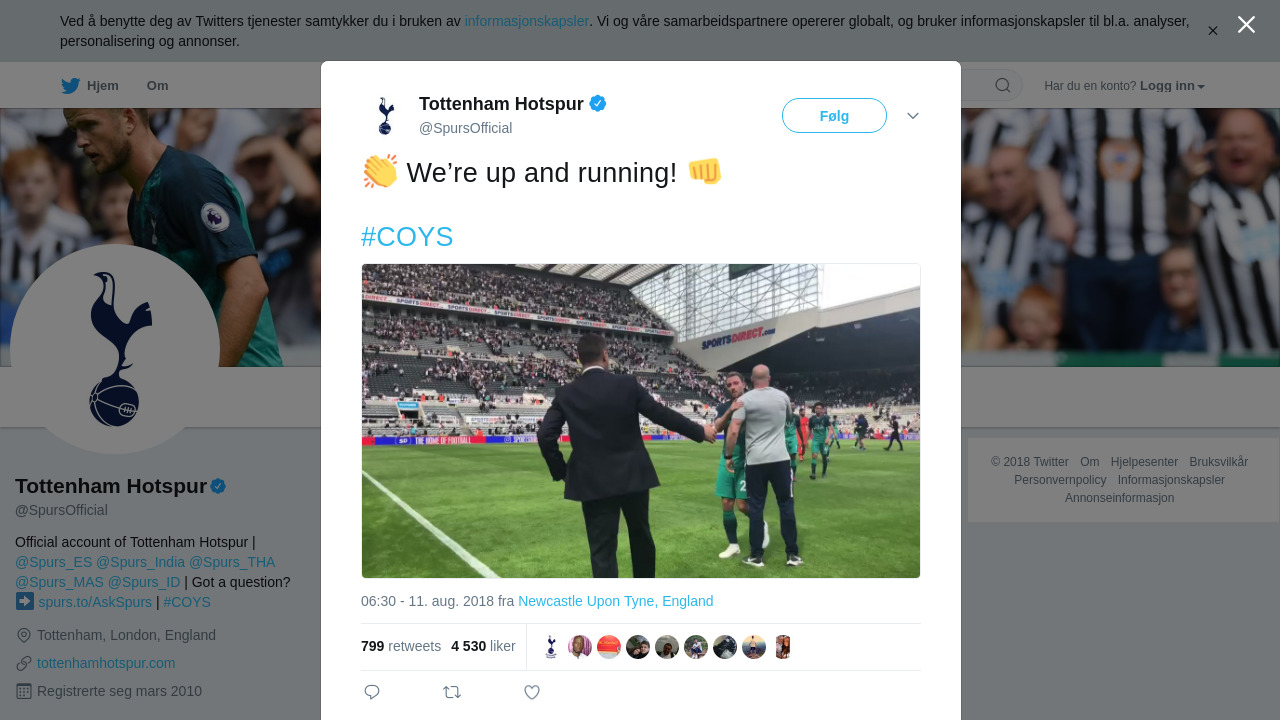Image resolution: width=1280 pixels, height=720 pixels.
Task: Open Newcastle Upon Tyne, England location link
Action: click(616, 601)
